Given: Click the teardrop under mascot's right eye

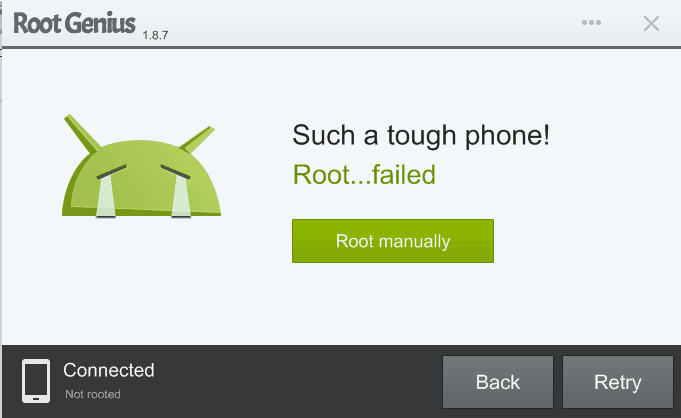Looking at the screenshot, I should 181,196.
